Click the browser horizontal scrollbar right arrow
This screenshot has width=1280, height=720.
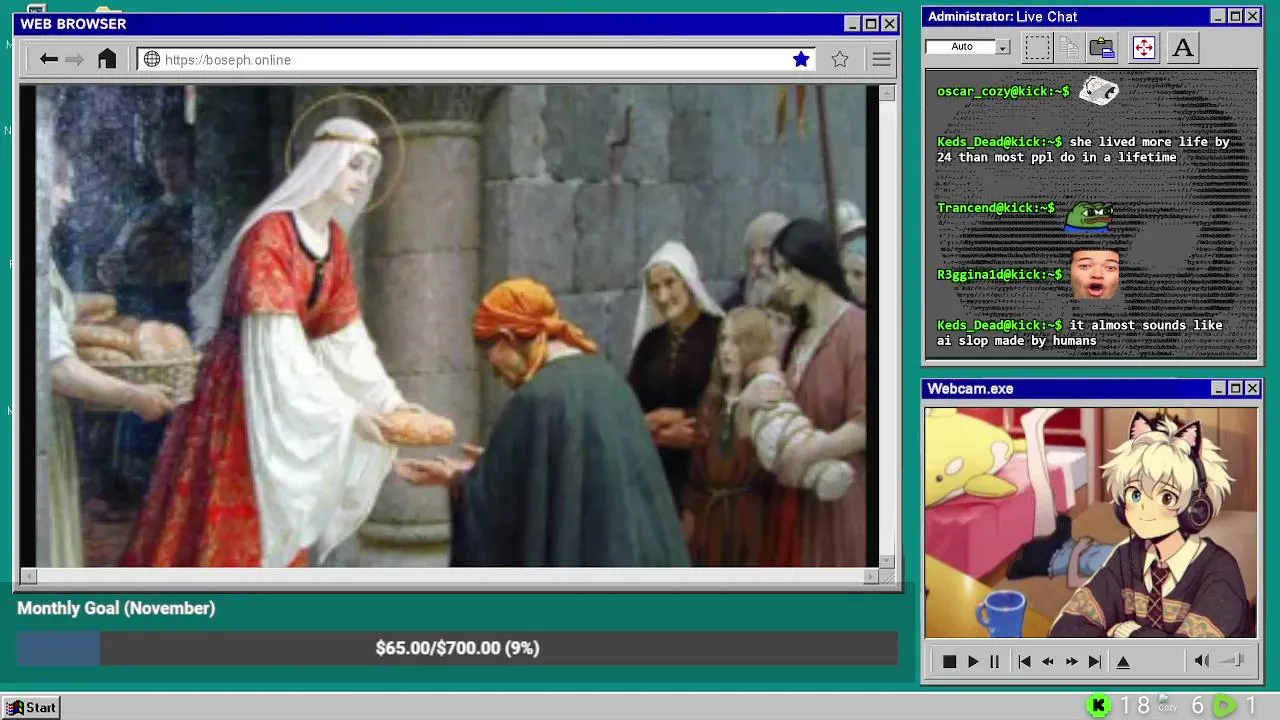[x=870, y=576]
